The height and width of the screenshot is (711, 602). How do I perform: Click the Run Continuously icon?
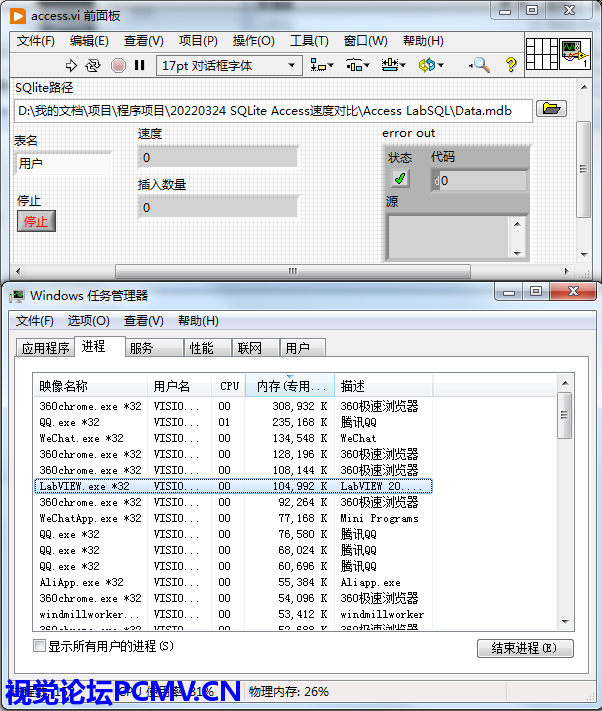click(93, 65)
